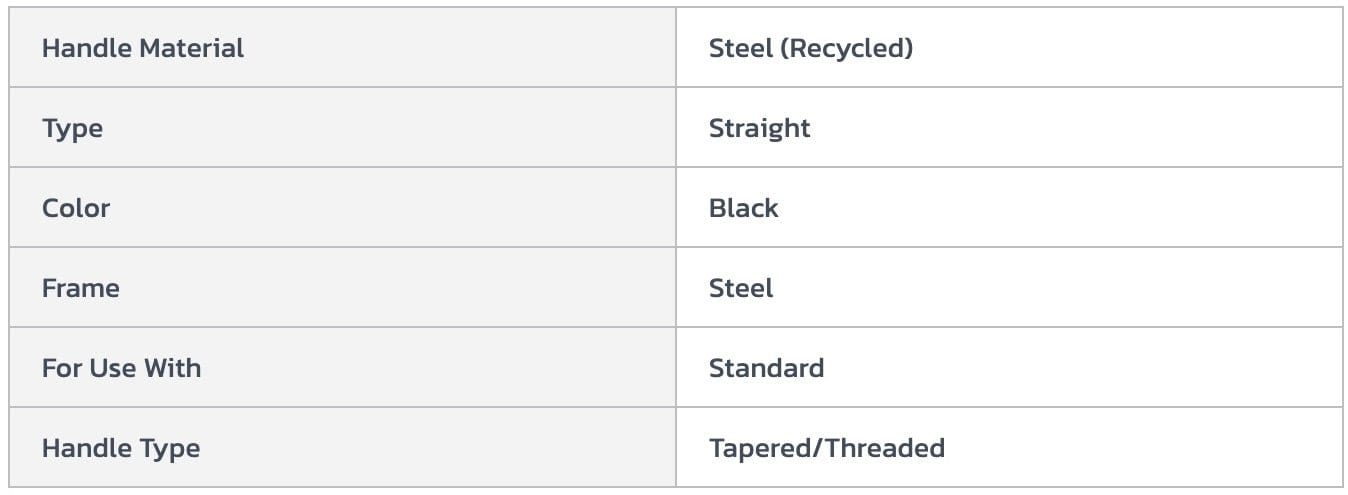Click the 'Frame' row label
The height and width of the screenshot is (495, 1348).
80,288
